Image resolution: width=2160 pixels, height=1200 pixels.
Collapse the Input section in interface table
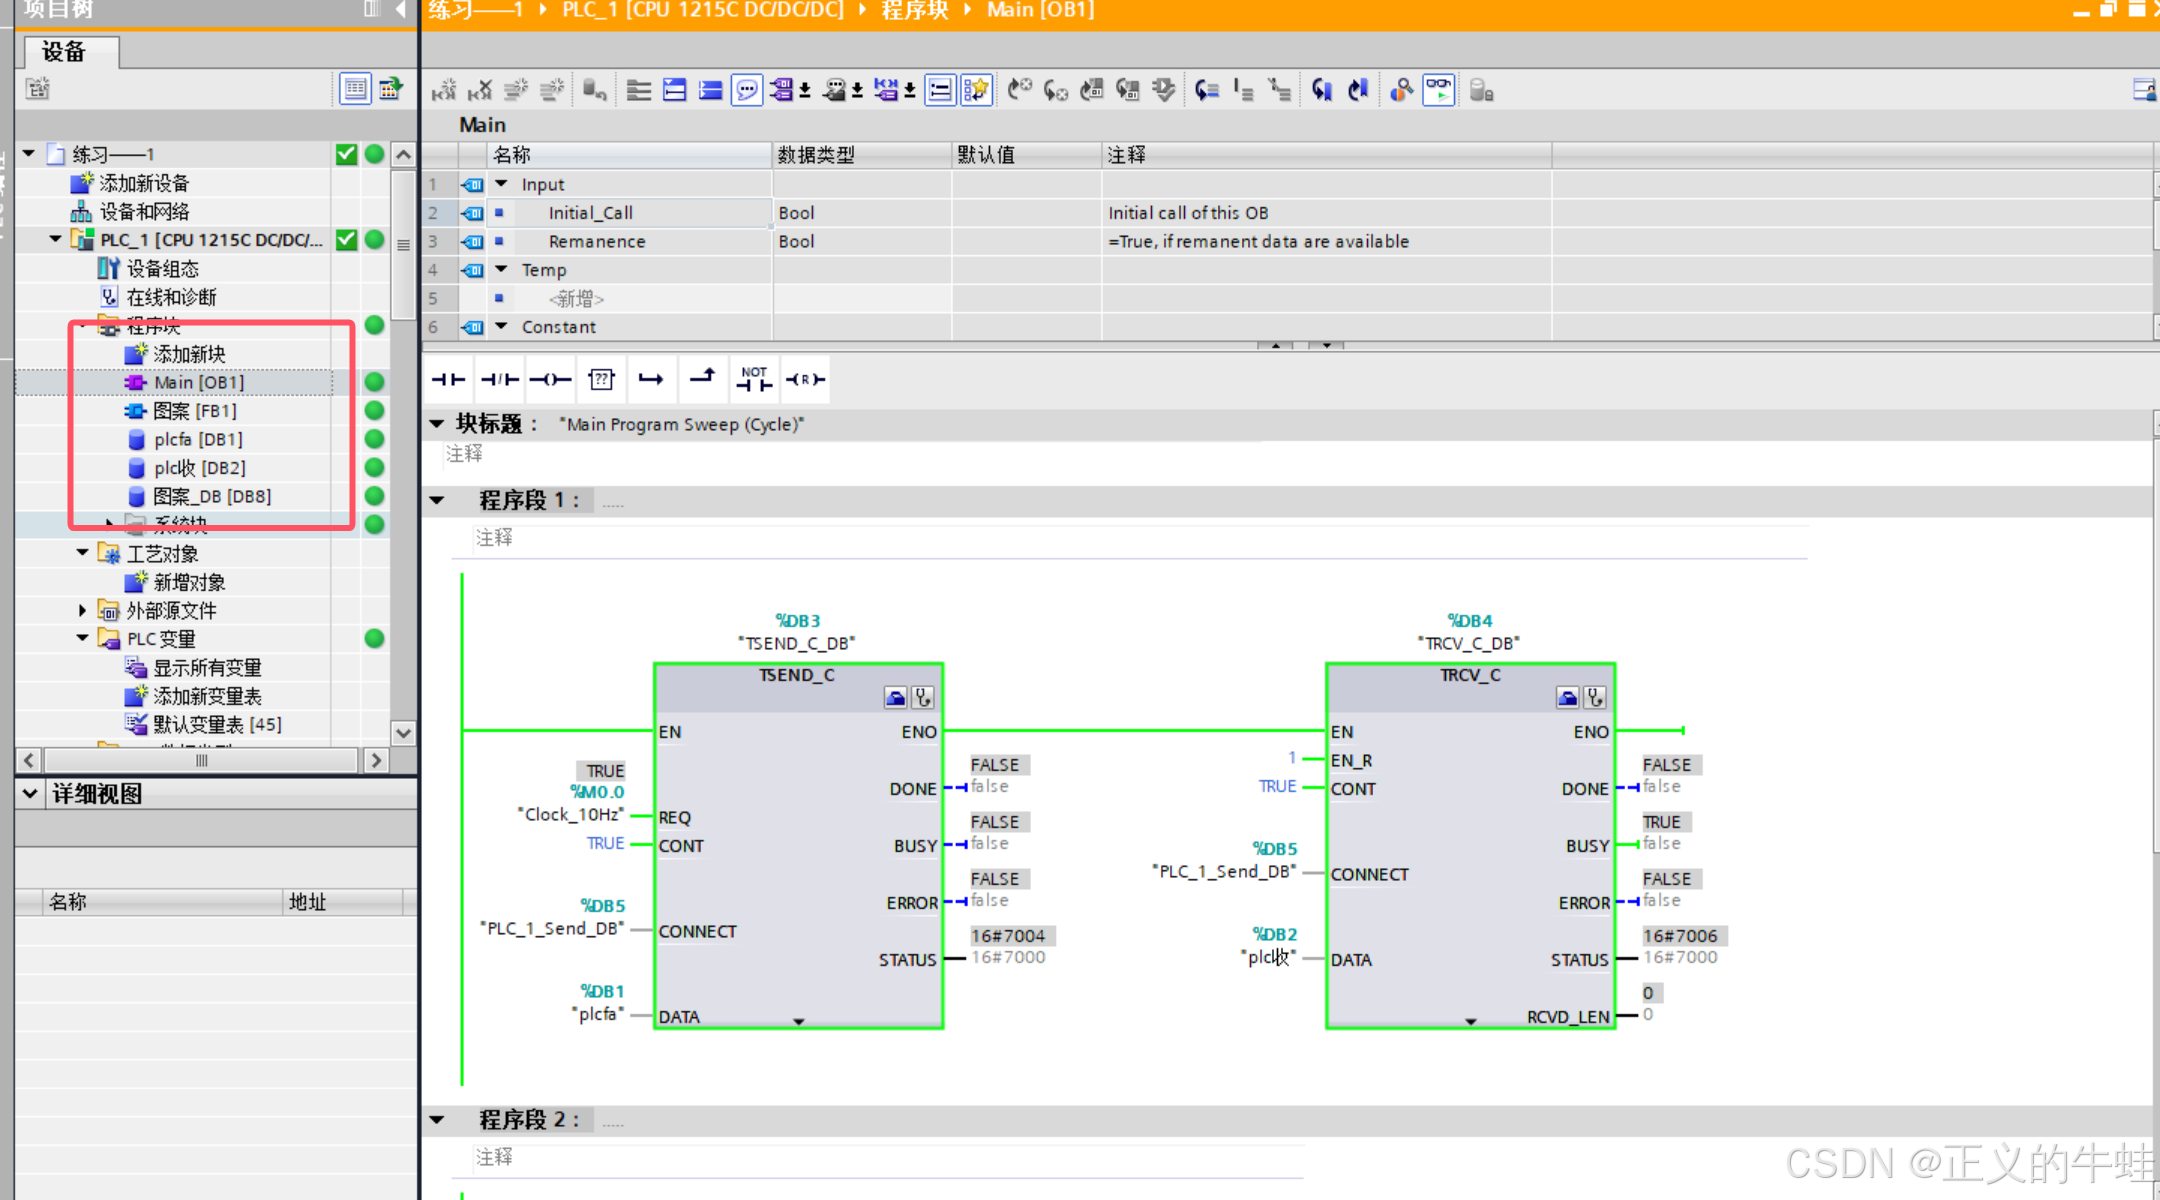click(x=502, y=184)
